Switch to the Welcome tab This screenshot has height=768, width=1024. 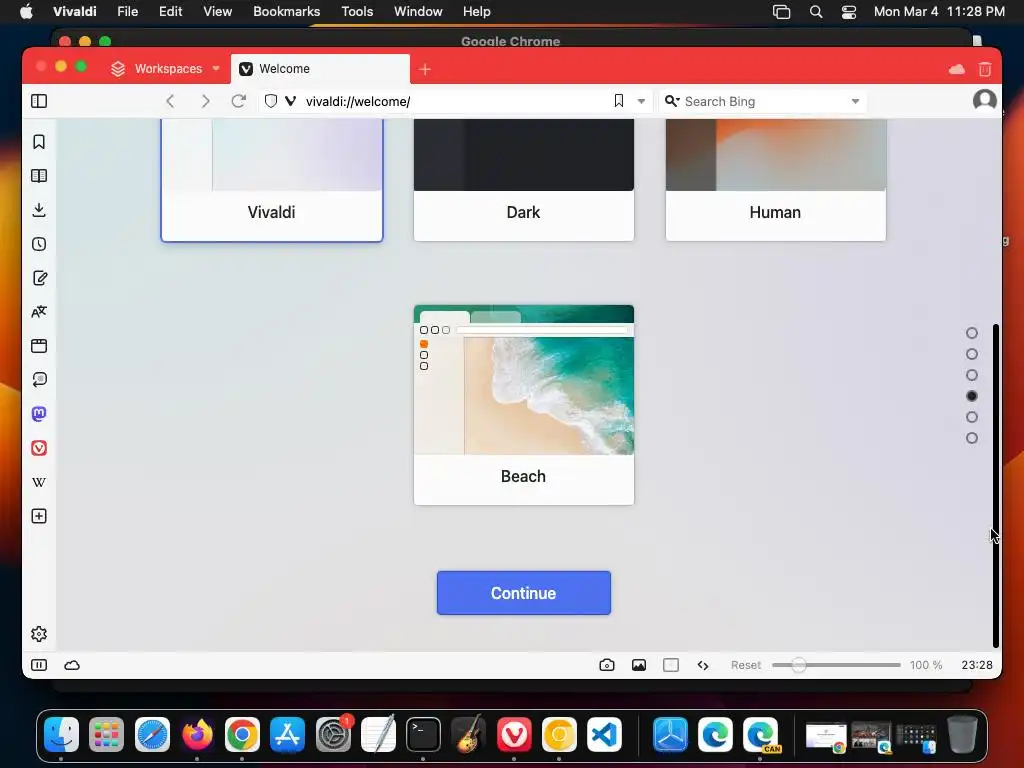click(320, 69)
